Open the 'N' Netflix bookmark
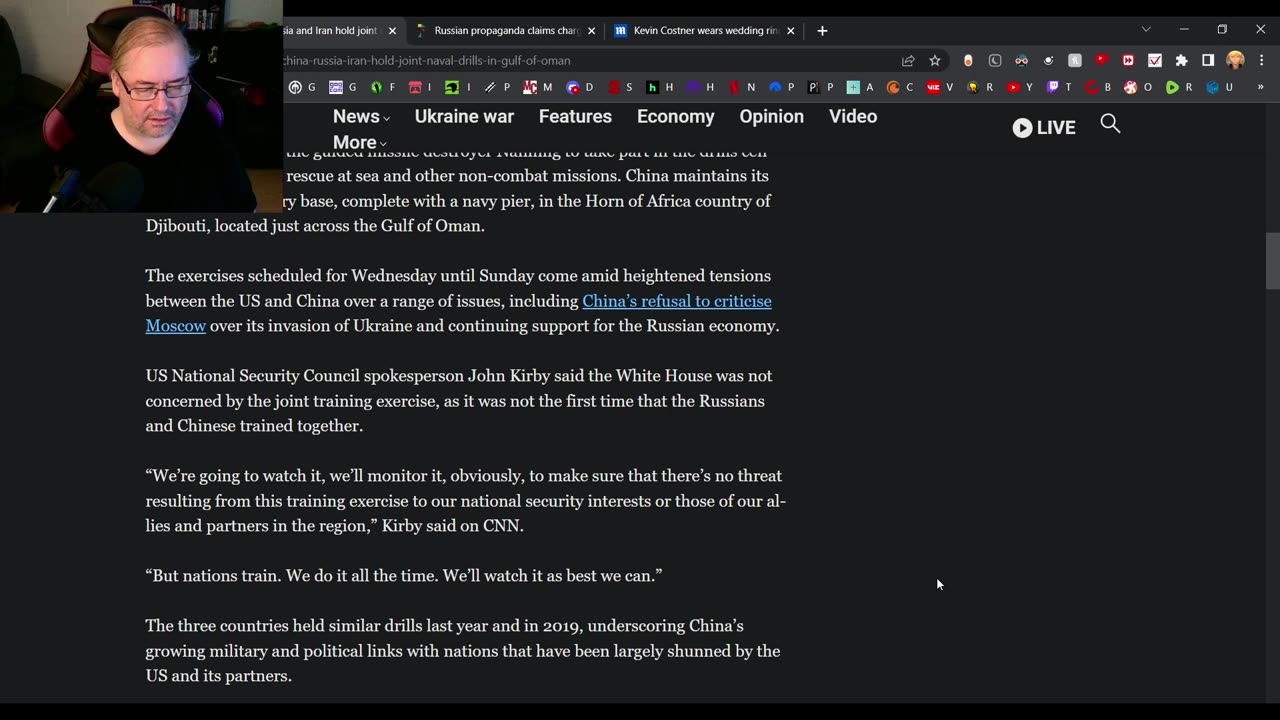Image resolution: width=1280 pixels, height=720 pixels. pyautogui.click(x=741, y=87)
